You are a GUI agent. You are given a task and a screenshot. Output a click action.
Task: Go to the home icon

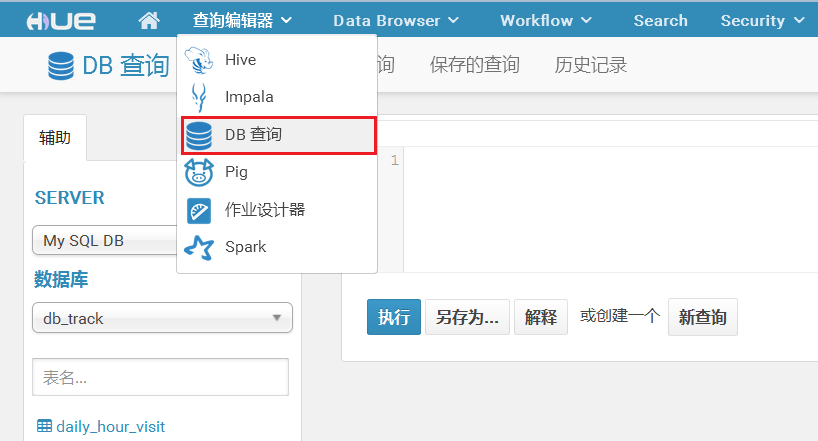point(149,20)
